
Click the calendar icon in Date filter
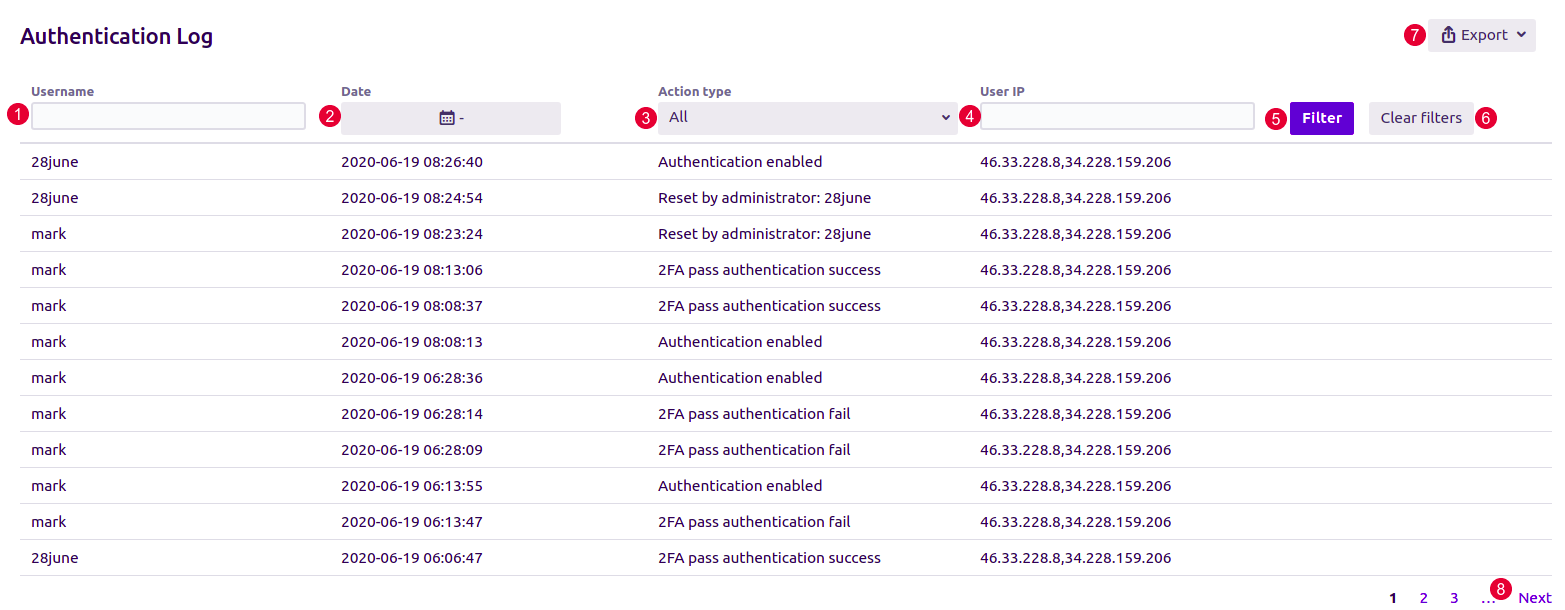point(447,118)
